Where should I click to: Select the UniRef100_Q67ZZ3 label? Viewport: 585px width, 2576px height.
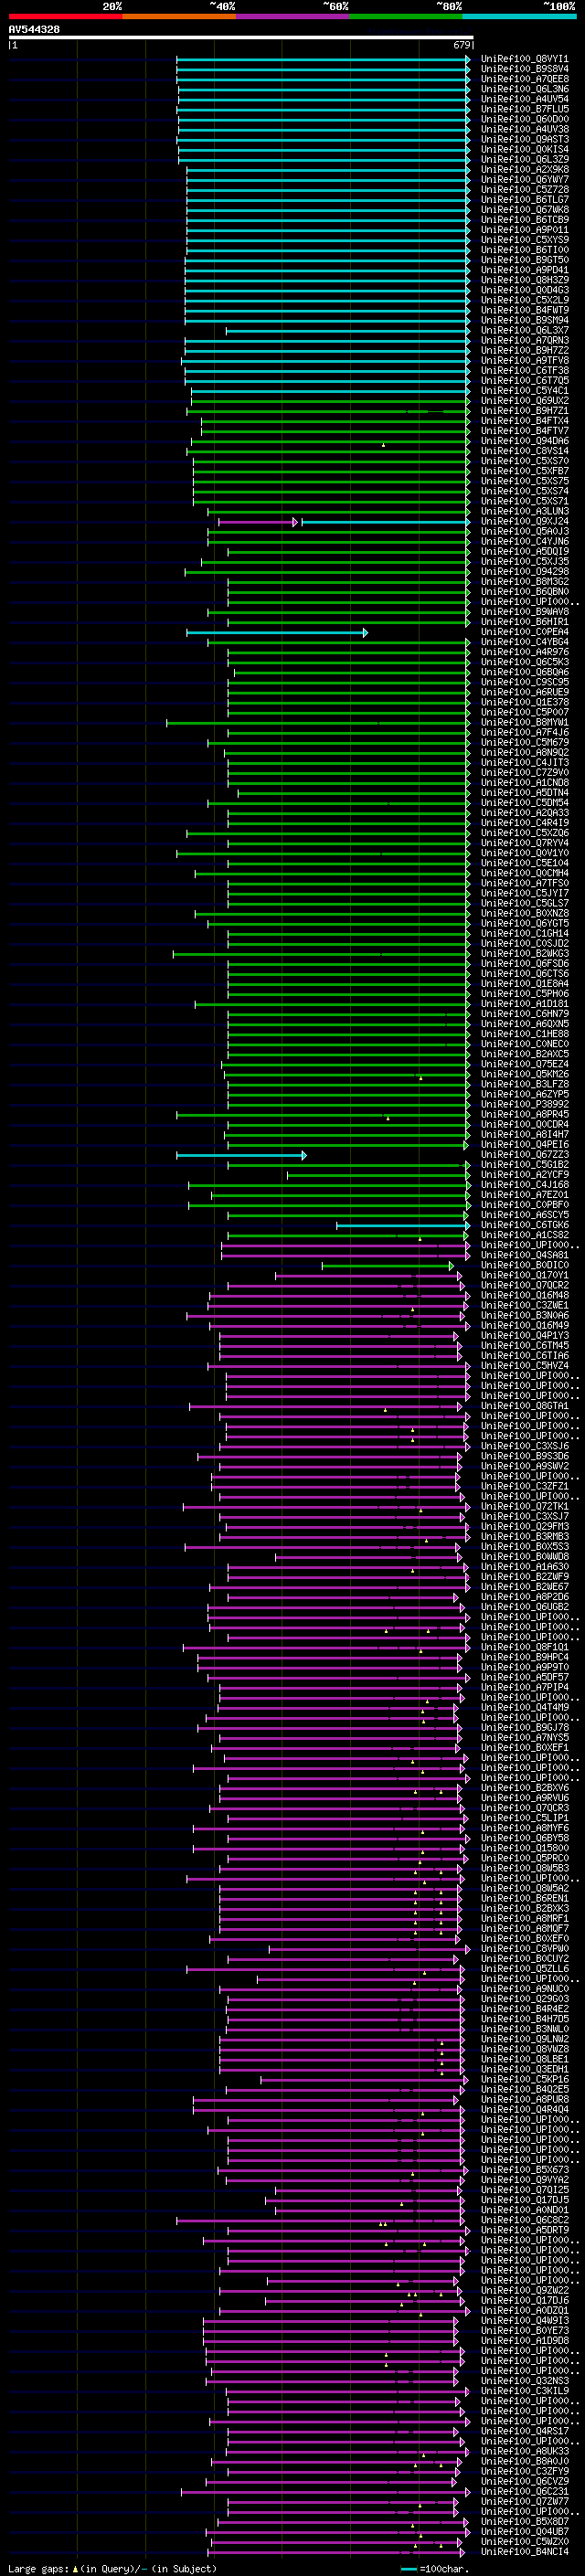(x=525, y=1155)
